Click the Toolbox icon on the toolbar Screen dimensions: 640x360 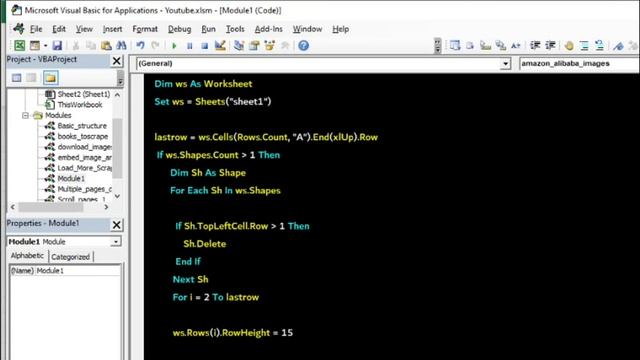click(x=285, y=45)
